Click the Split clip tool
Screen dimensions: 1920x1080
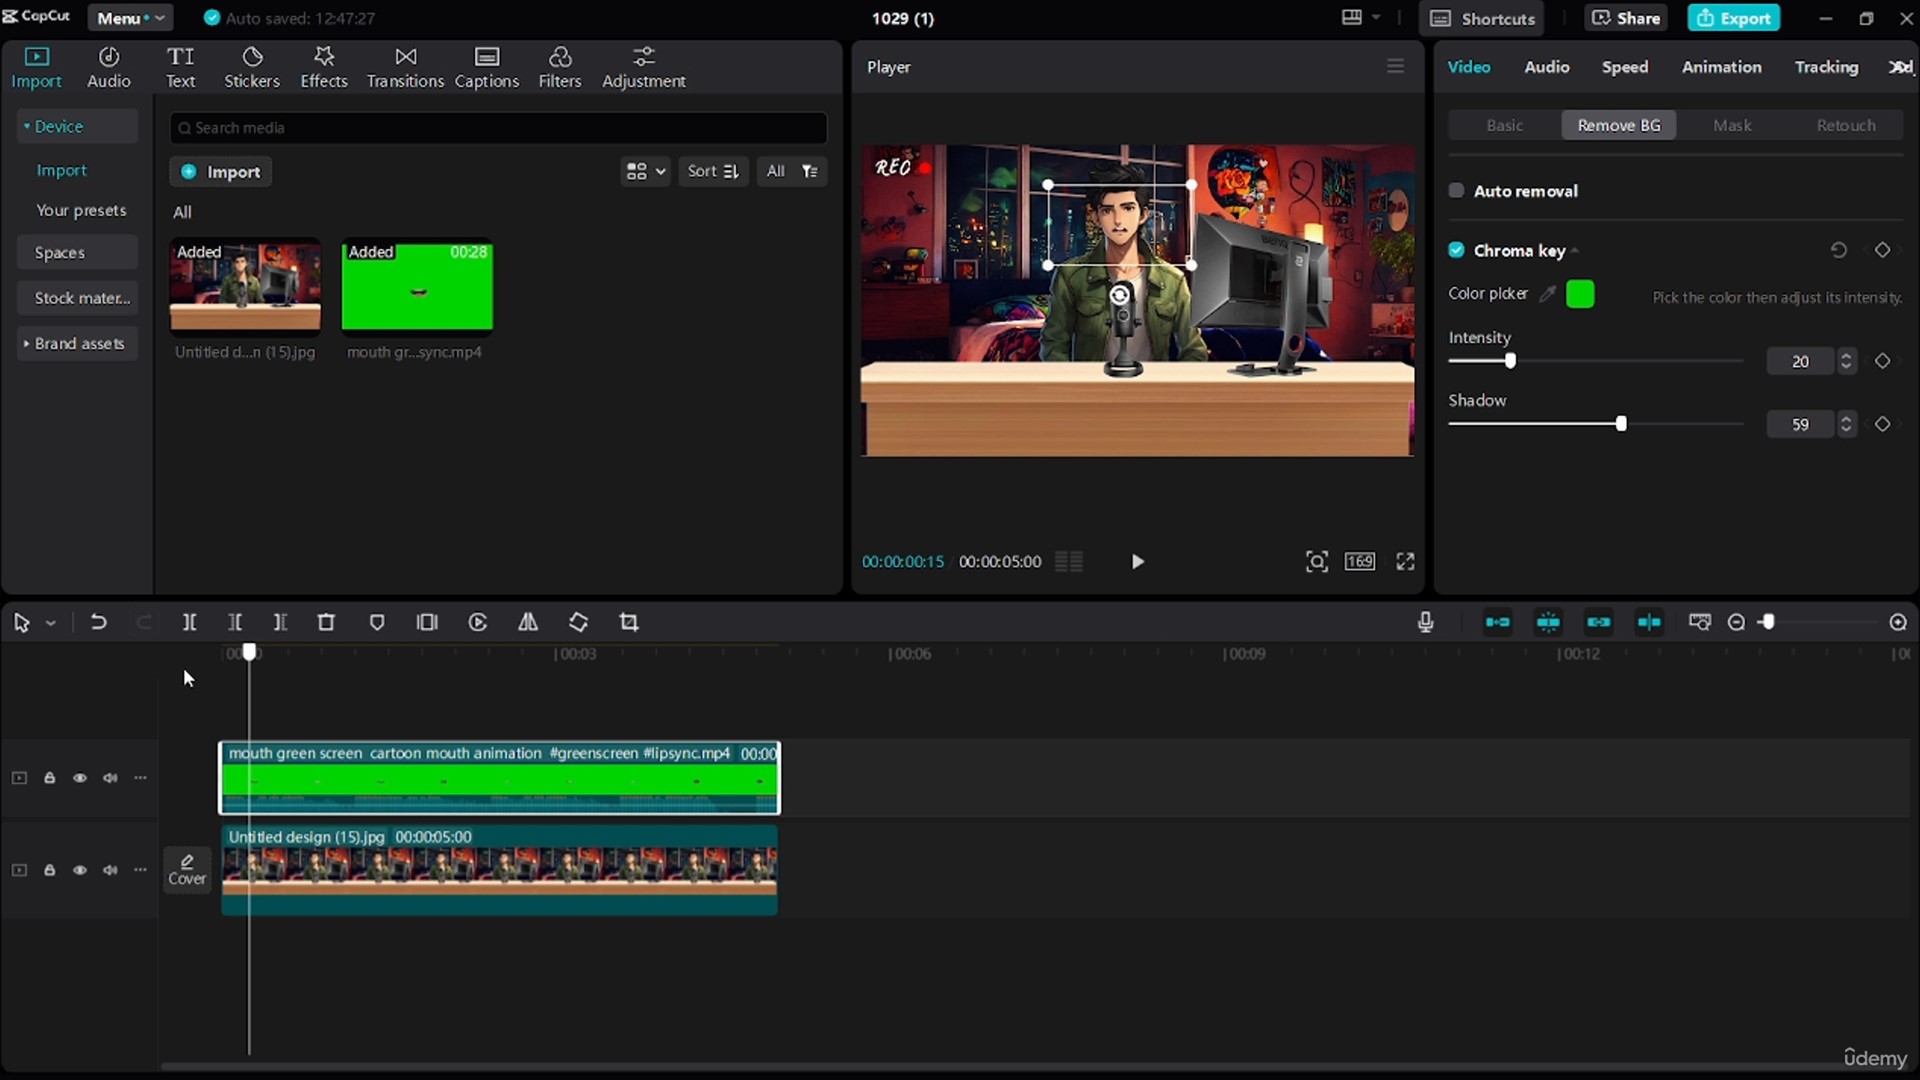(x=189, y=622)
